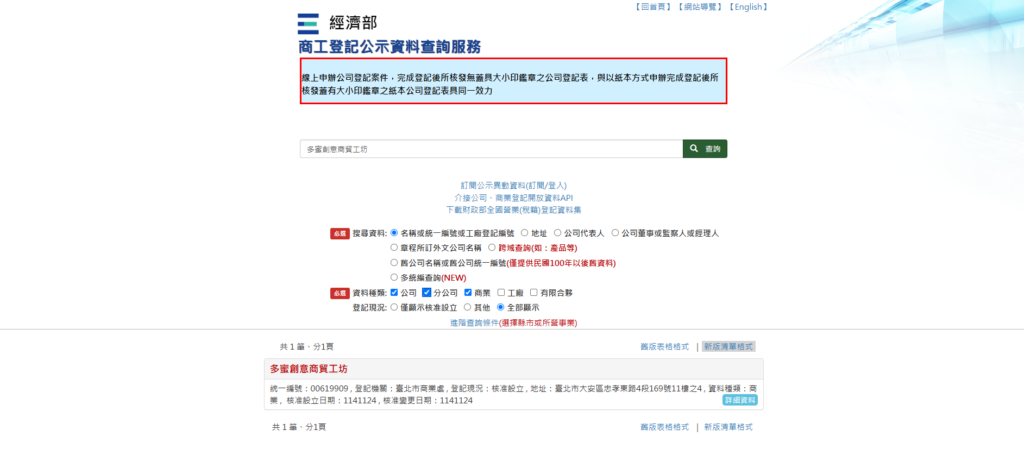Enable the 工廠 checkbox
1024x456 pixels.
pos(500,293)
